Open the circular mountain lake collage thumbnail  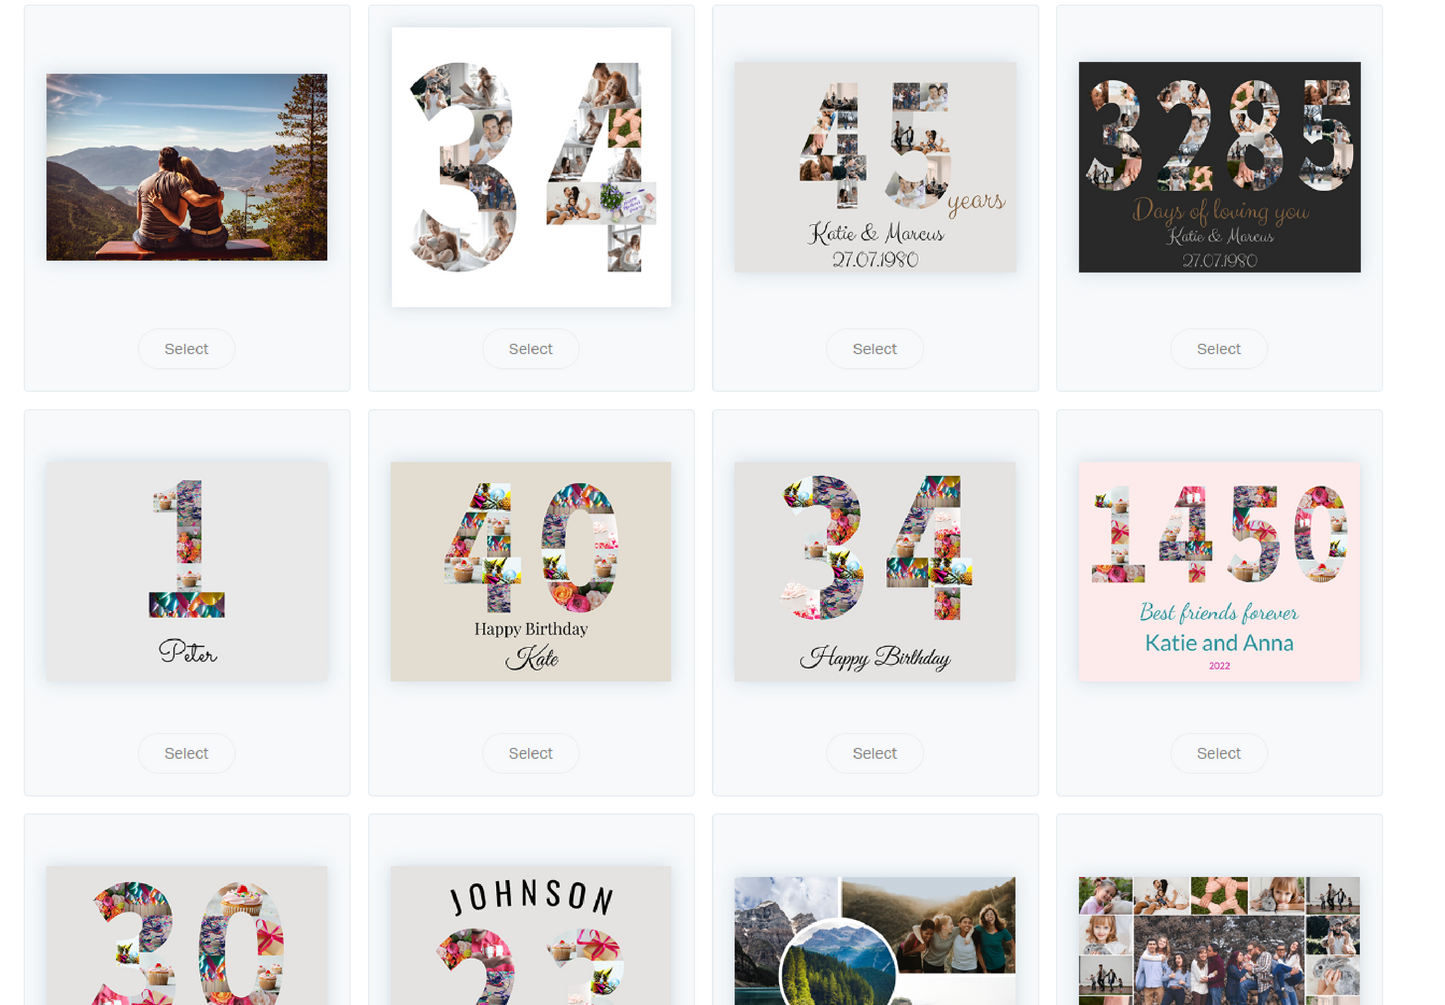[875, 941]
